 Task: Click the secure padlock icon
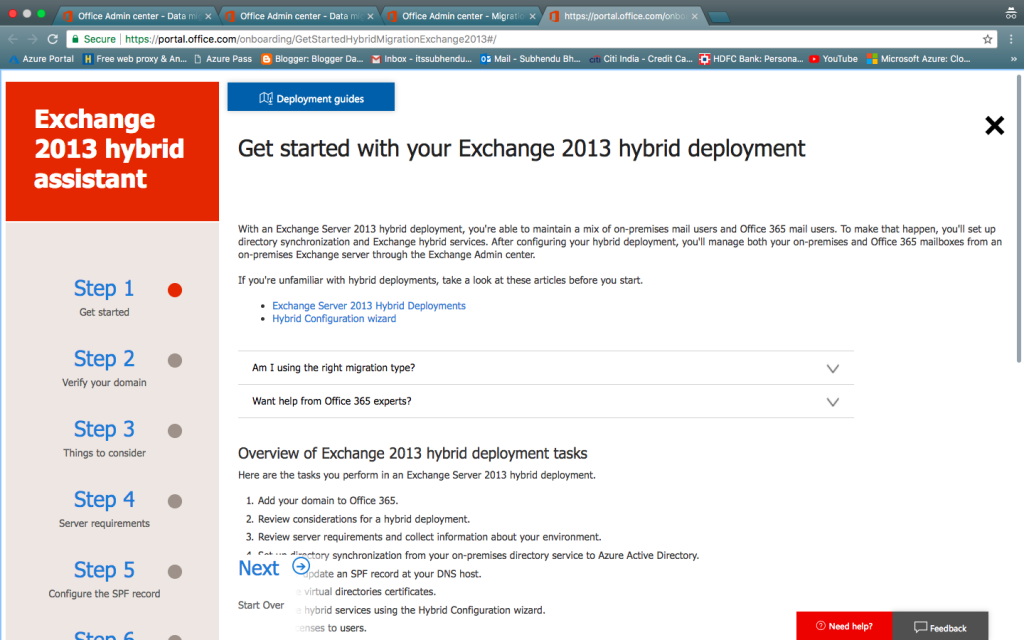75,39
